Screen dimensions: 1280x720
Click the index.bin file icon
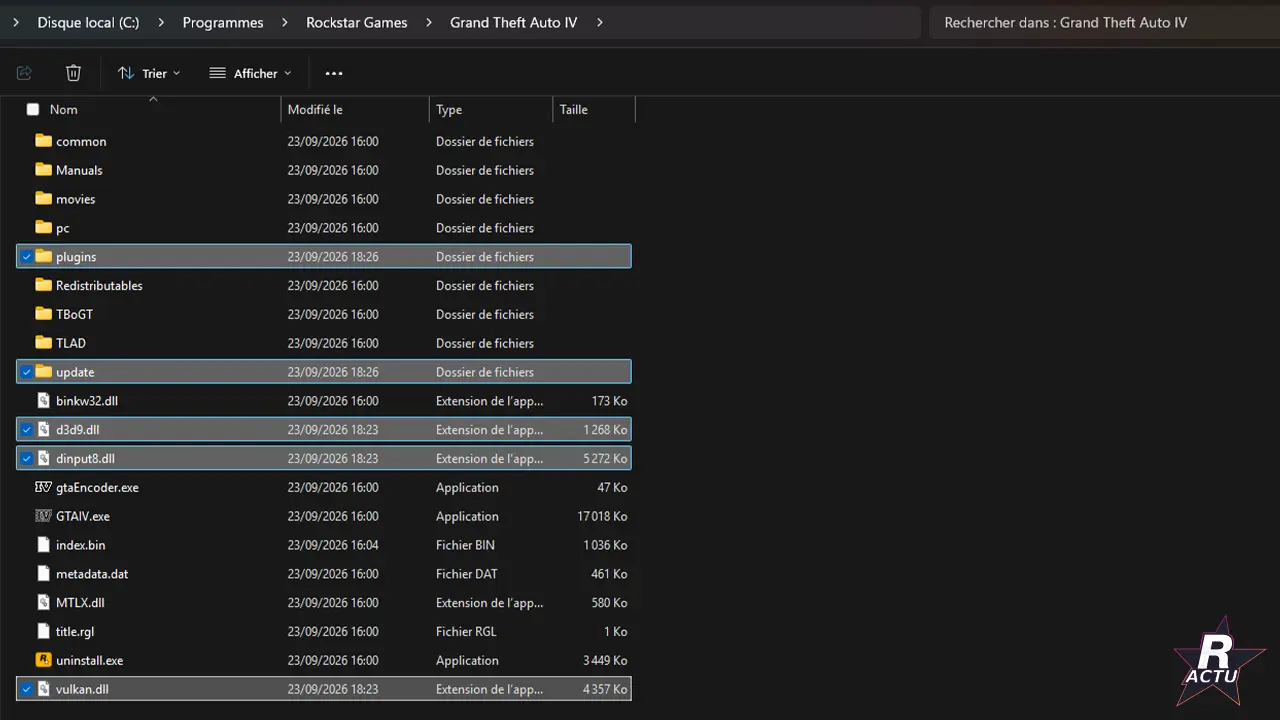coord(43,545)
